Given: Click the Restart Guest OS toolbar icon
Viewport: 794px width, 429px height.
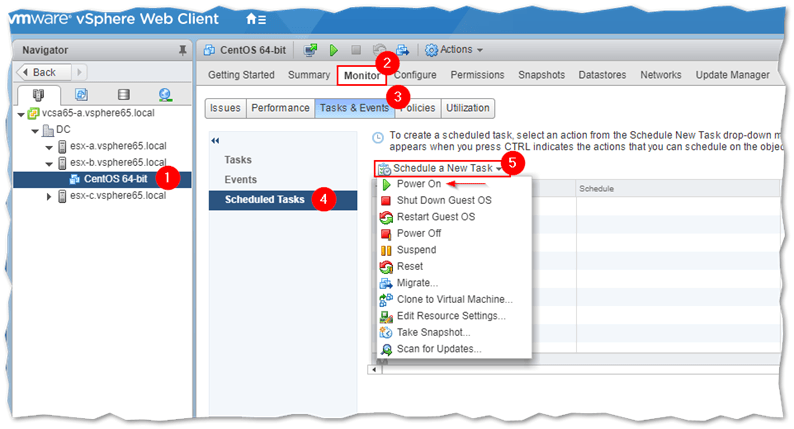Looking at the screenshot, I should 379,50.
